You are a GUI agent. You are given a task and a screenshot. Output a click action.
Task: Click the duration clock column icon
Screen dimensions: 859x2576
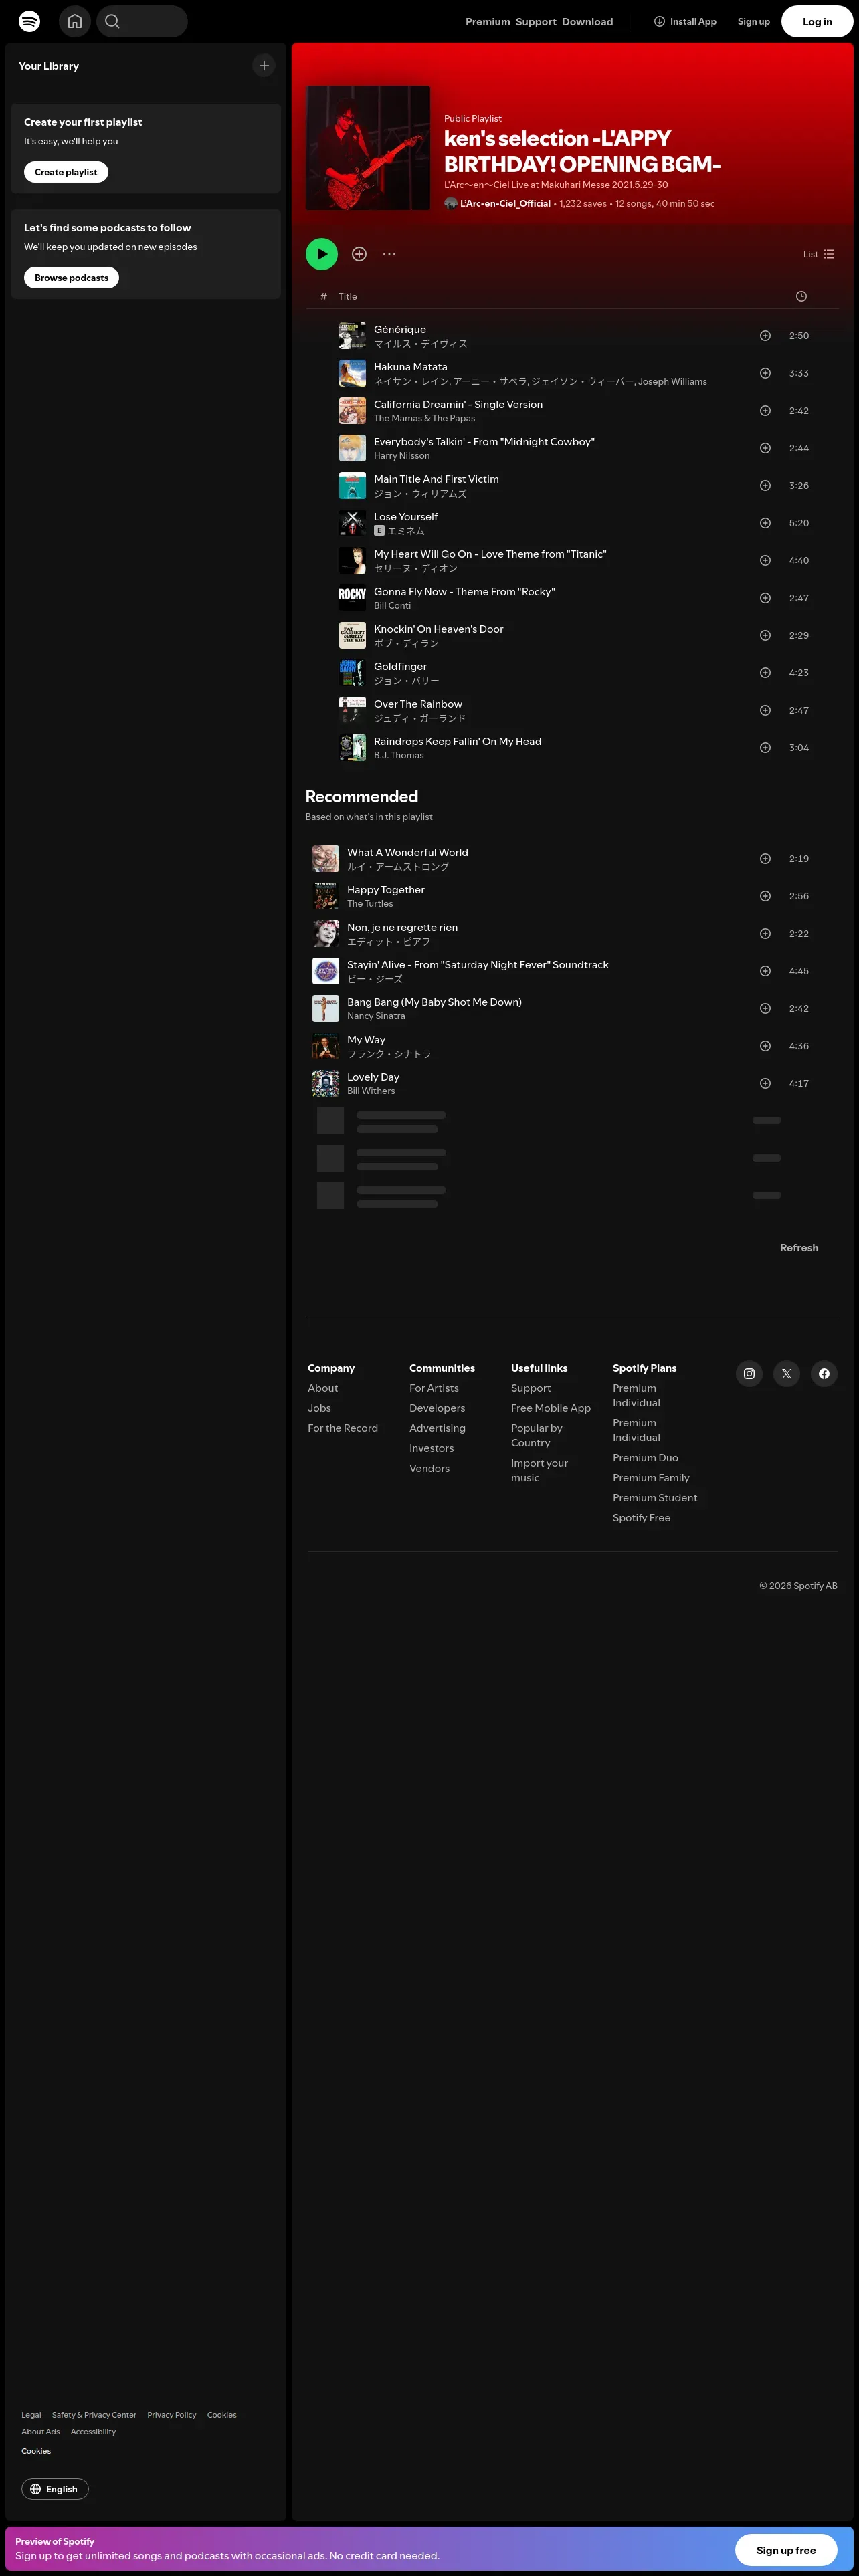(x=801, y=296)
